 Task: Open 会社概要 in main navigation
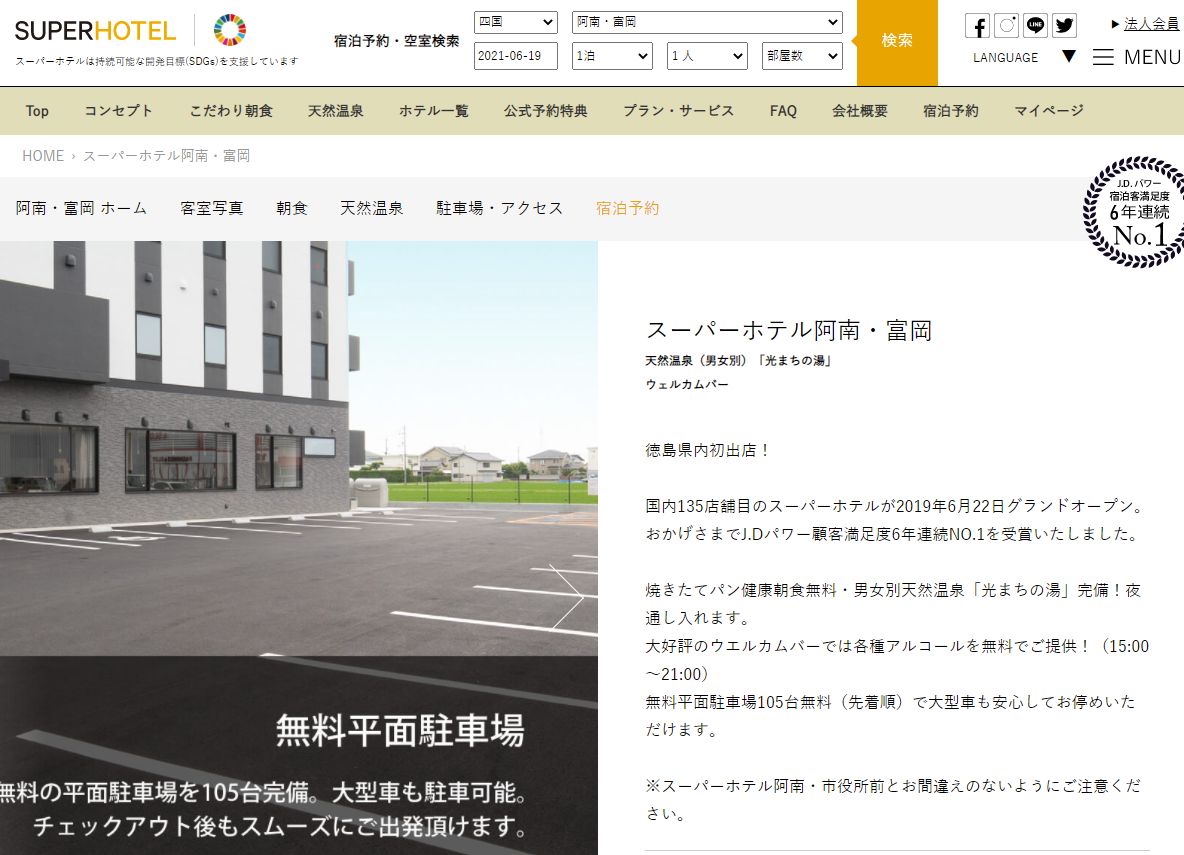pos(860,111)
